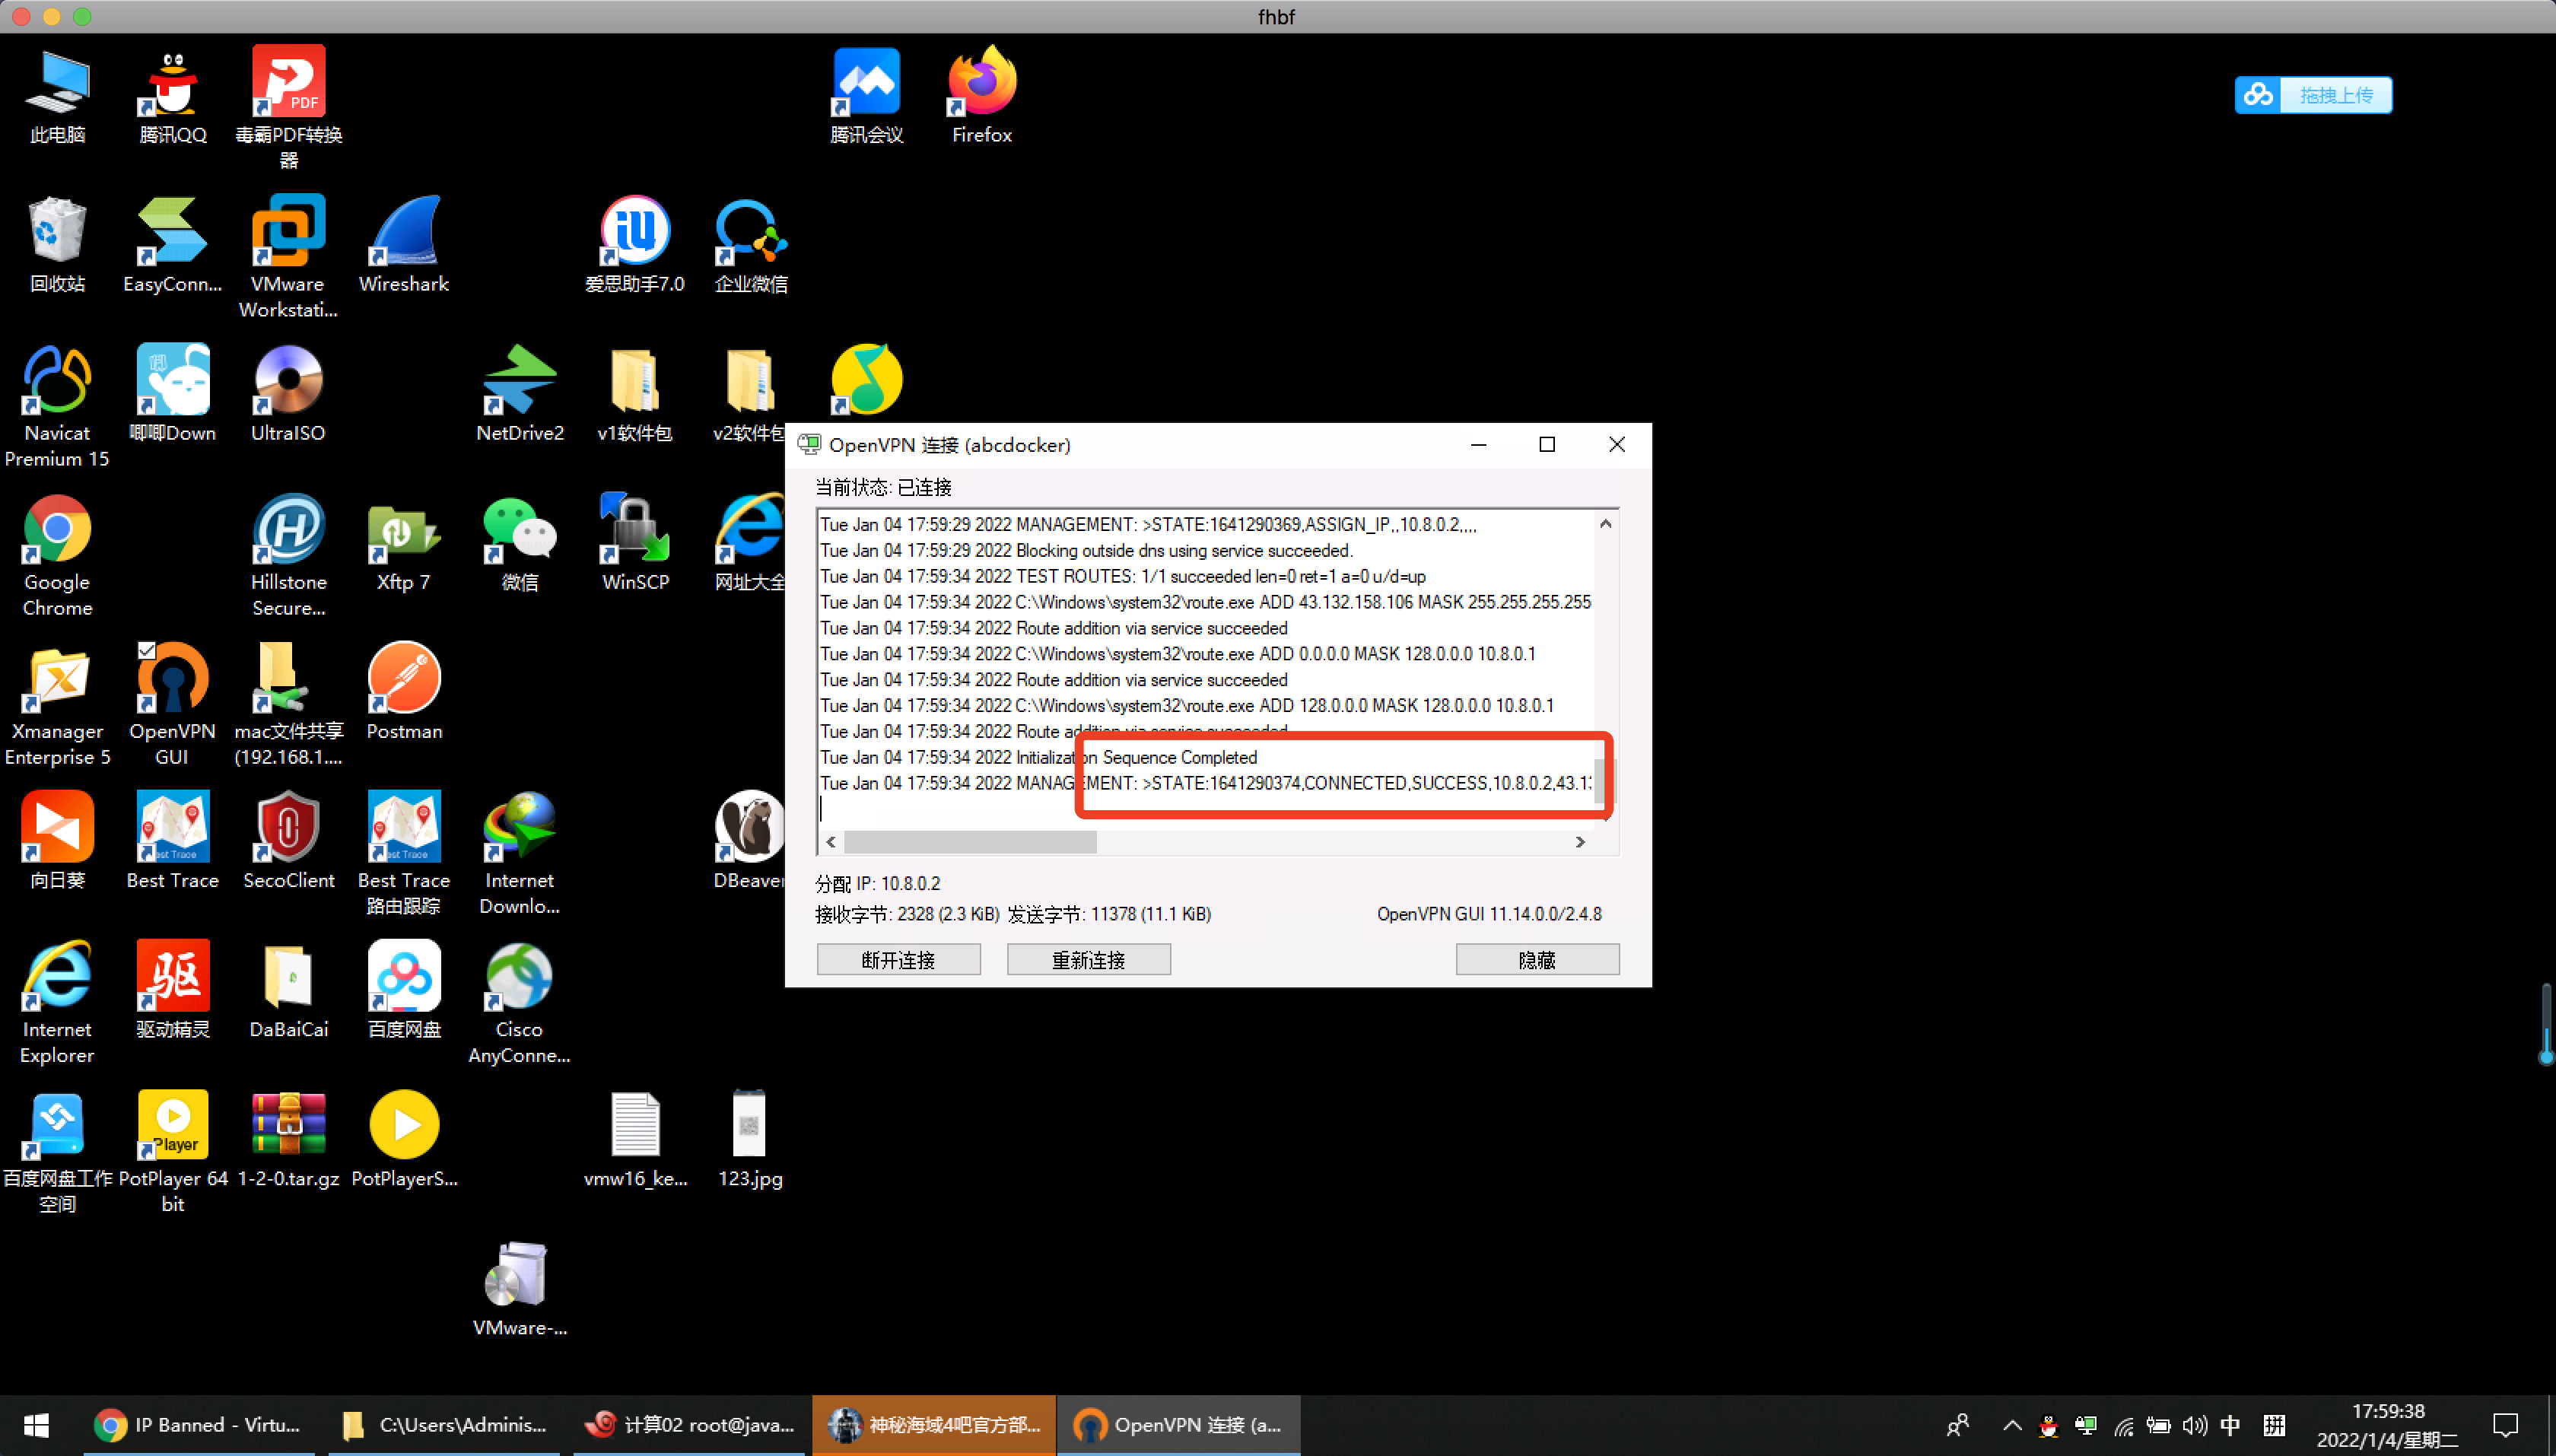
Task: Expand hidden icons with the tray chevron
Action: pos(2011,1425)
